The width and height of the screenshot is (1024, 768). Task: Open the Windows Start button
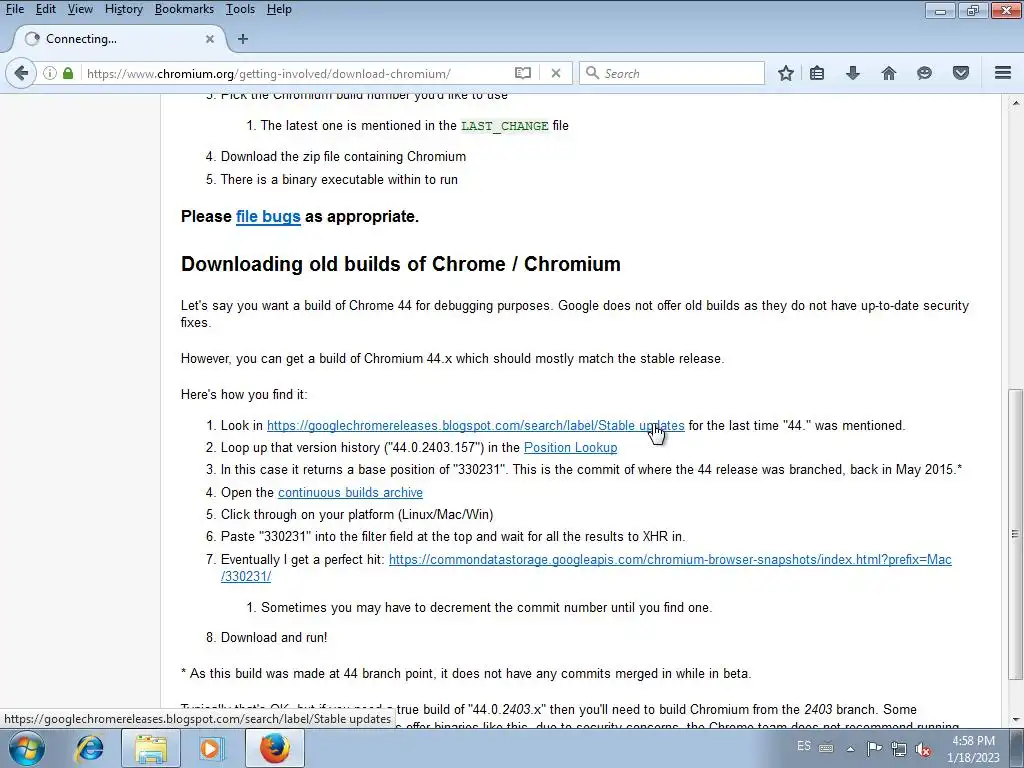click(26, 748)
